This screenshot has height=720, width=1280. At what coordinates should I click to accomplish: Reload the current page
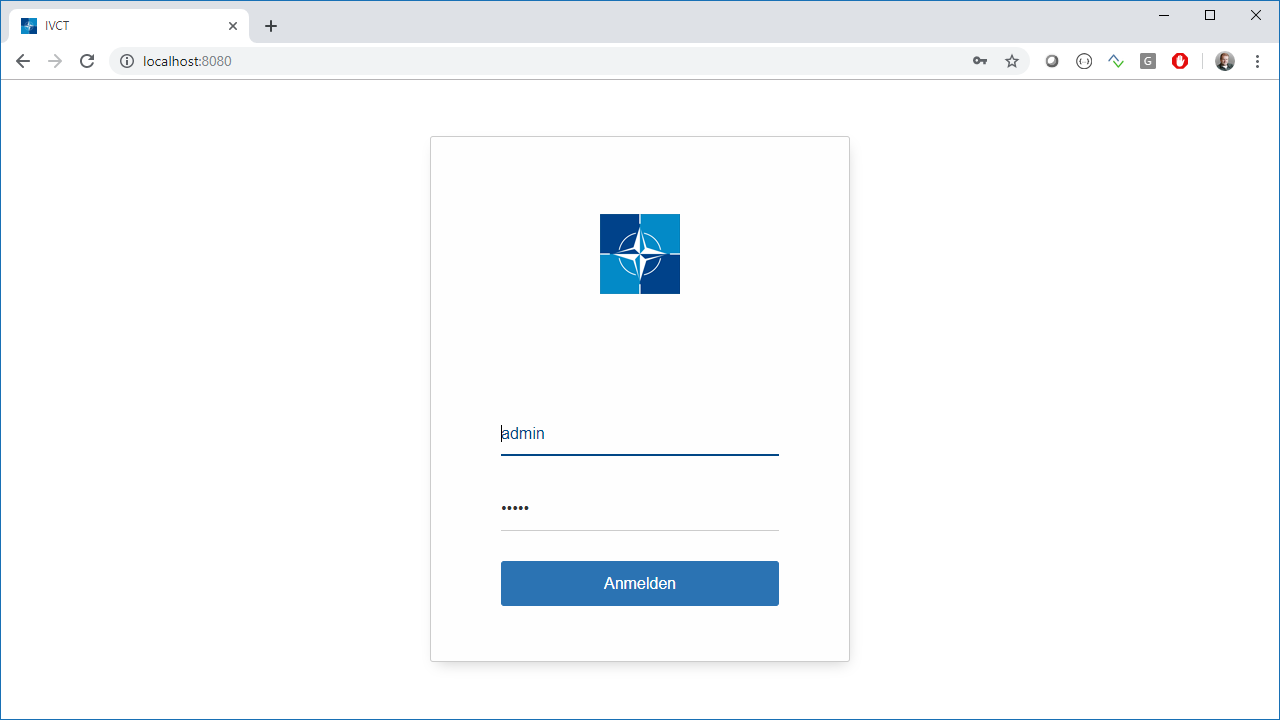87,61
